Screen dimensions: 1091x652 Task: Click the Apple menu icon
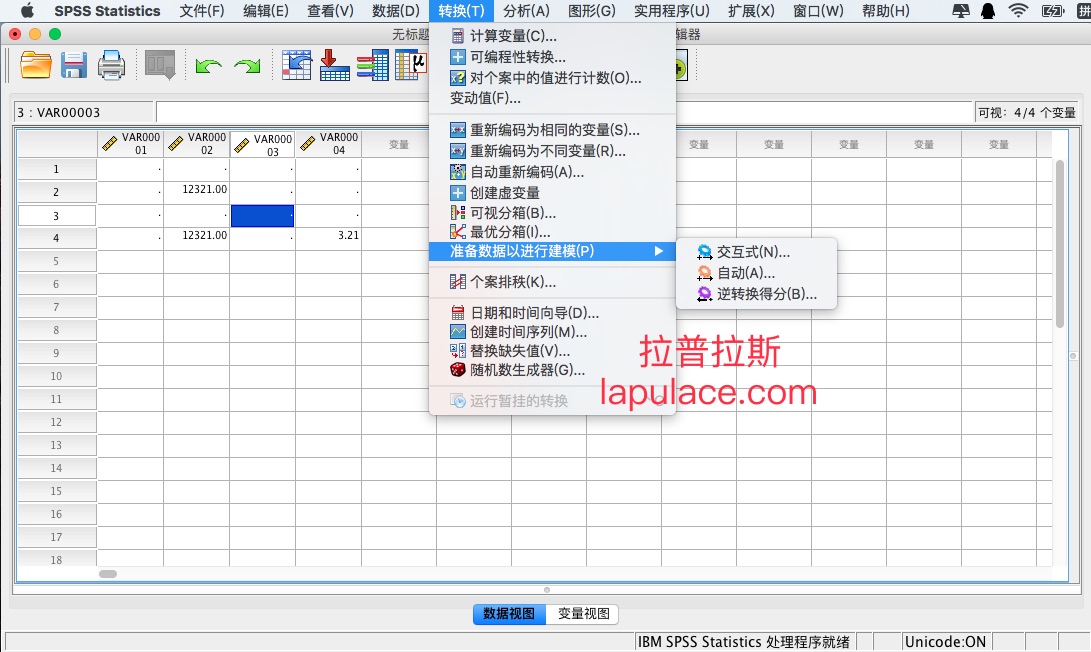pos(28,10)
